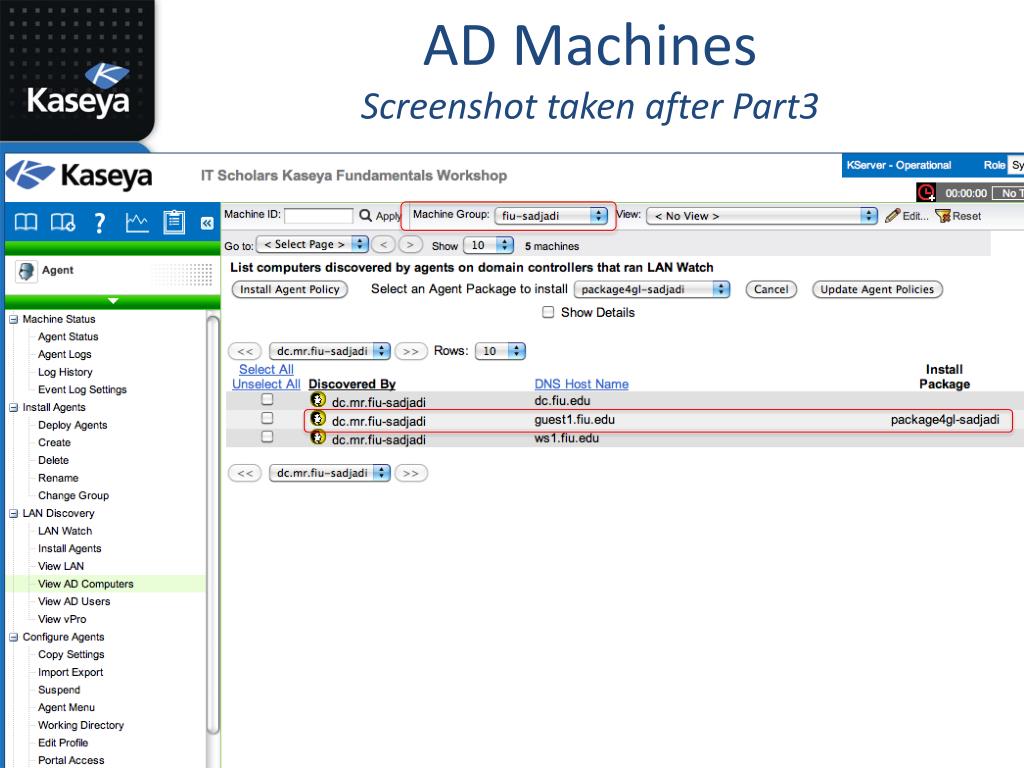Click the Install Agent Policy button
The image size is (1024, 768).
point(290,289)
